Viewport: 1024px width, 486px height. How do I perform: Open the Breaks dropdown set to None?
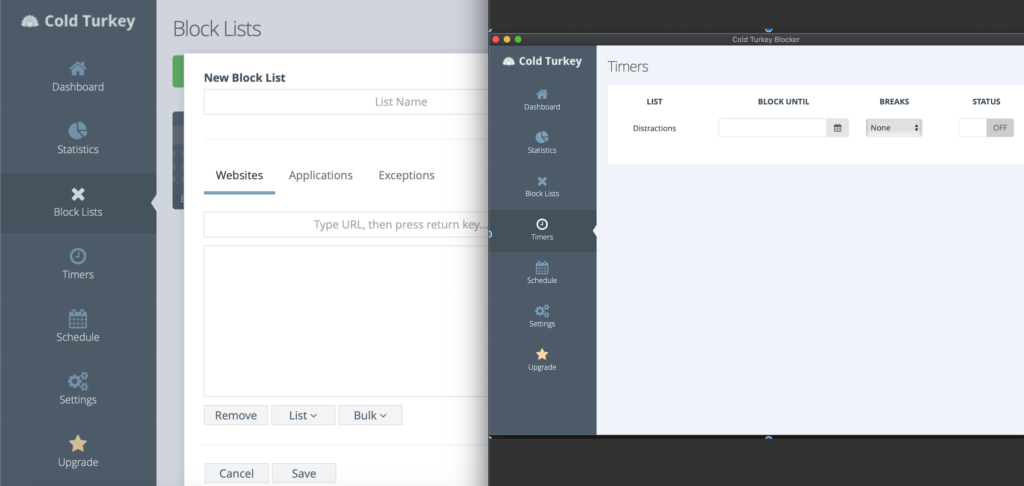click(x=894, y=128)
